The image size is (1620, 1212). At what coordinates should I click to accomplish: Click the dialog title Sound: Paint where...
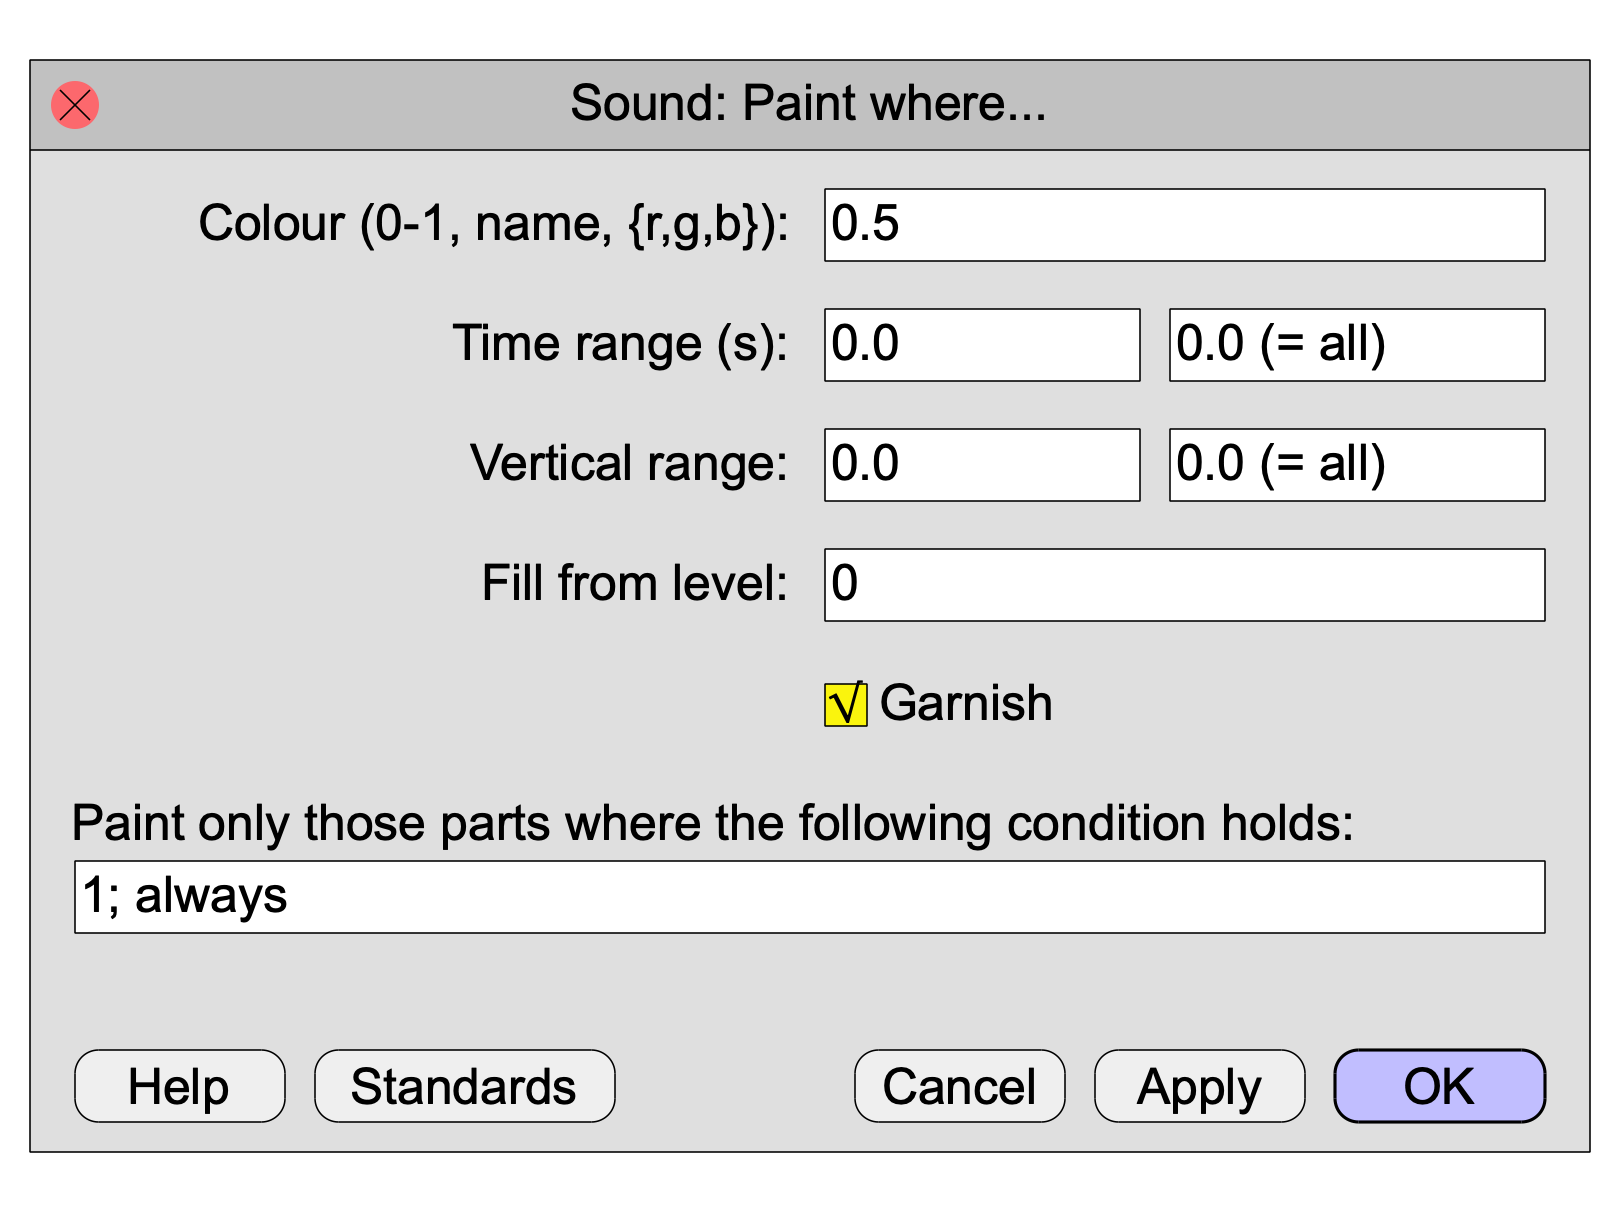(x=808, y=104)
